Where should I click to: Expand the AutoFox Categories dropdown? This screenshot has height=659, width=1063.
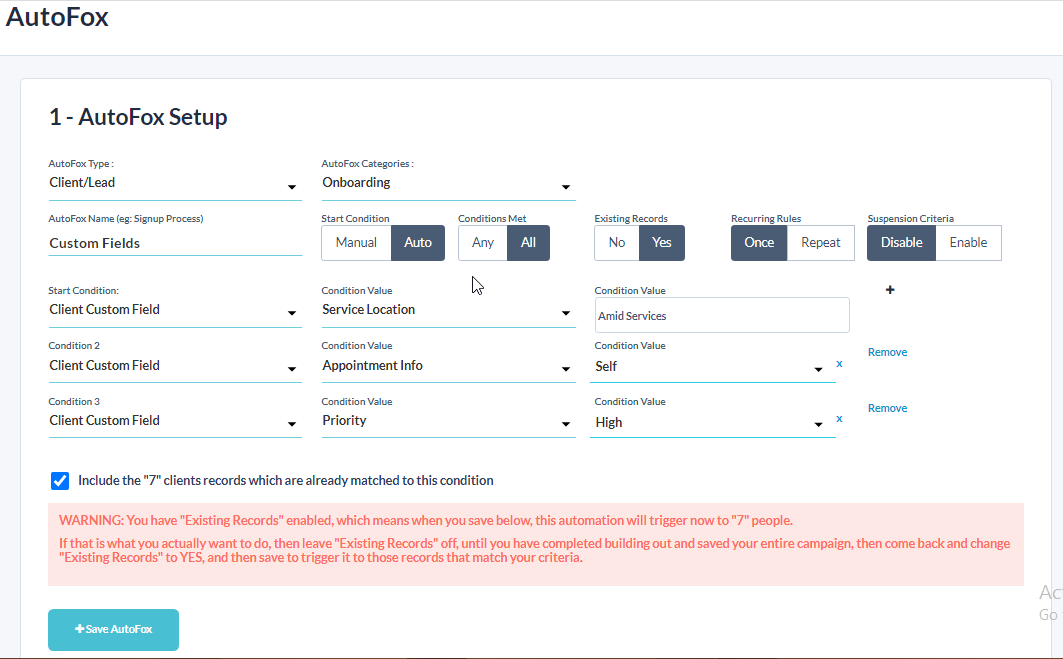pos(448,184)
